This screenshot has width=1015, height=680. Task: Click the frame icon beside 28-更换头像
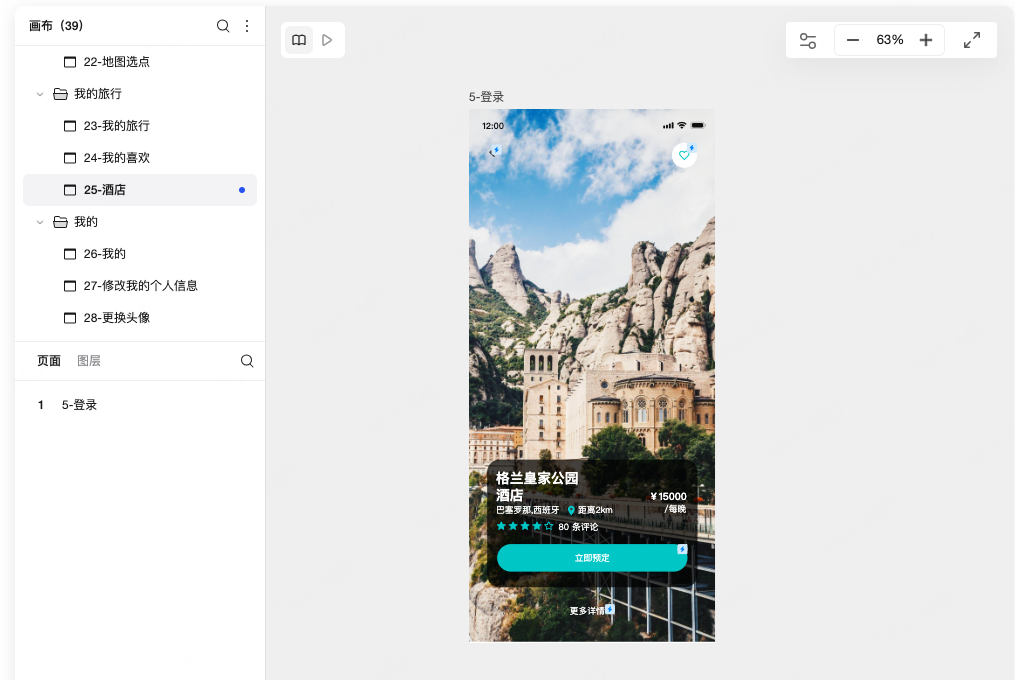click(x=70, y=318)
